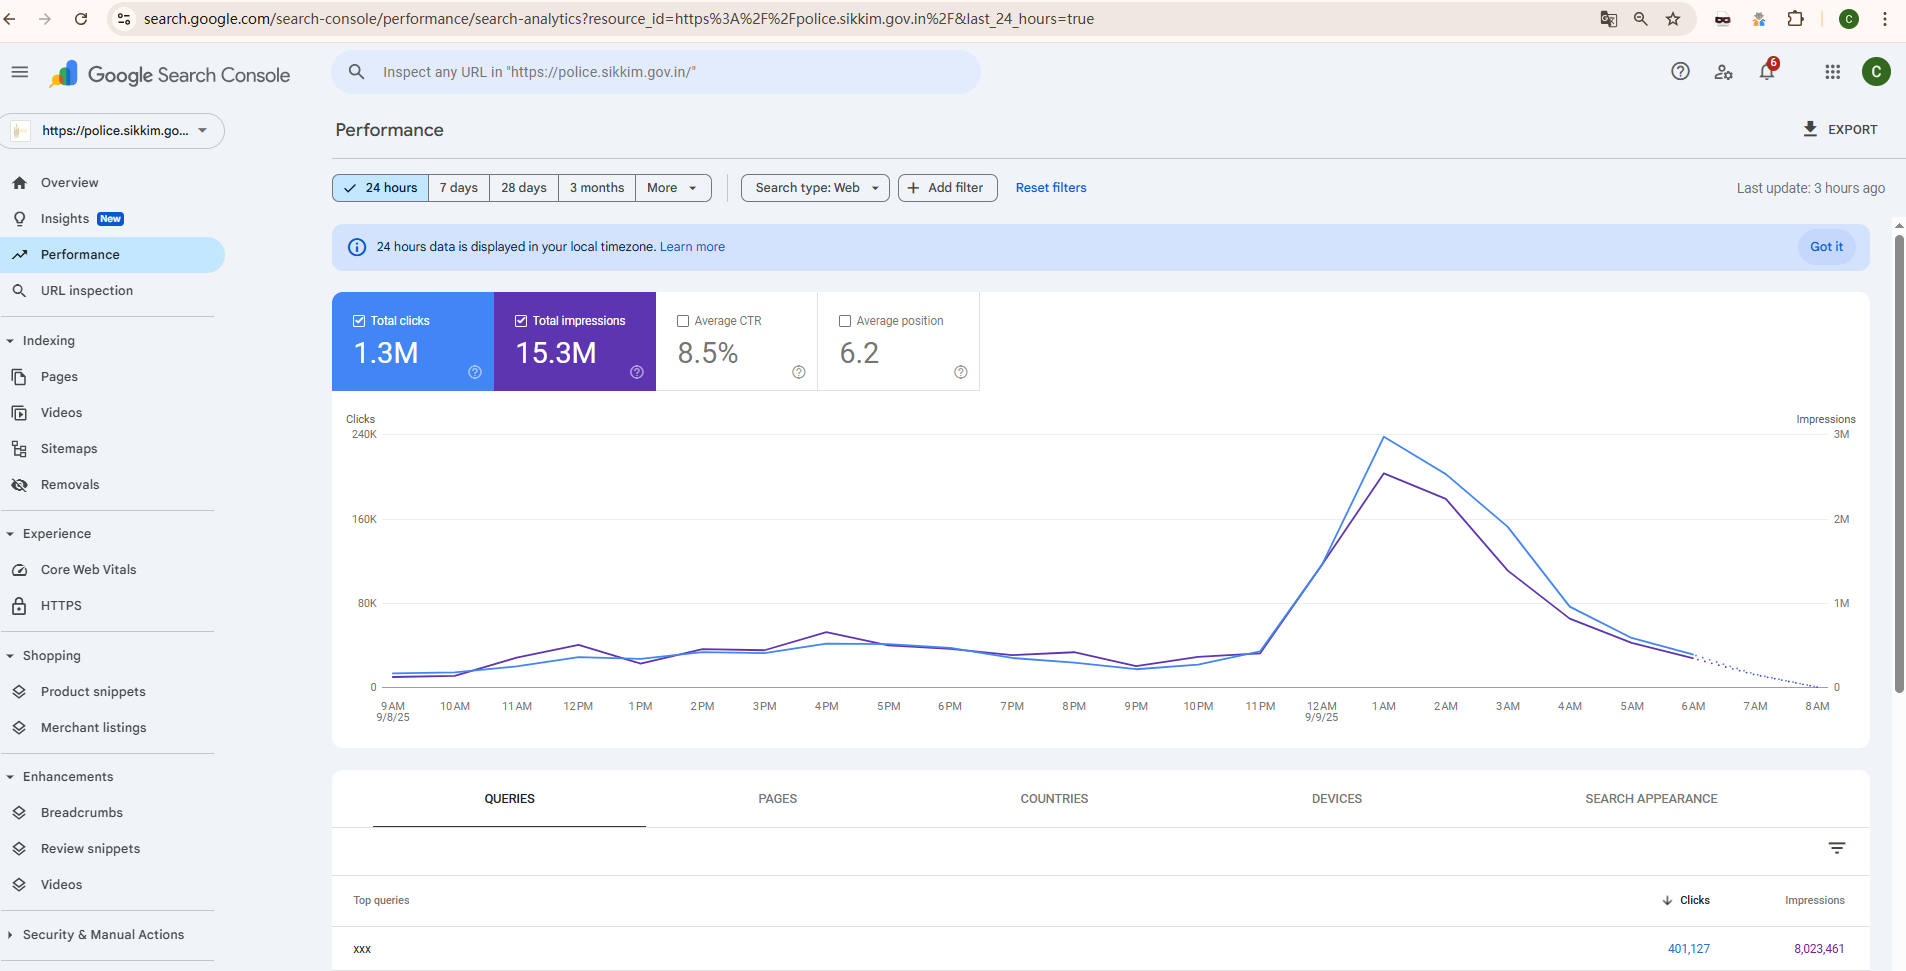Dismiss the banner with Got it
Viewport: 1906px width, 971px height.
(1825, 247)
